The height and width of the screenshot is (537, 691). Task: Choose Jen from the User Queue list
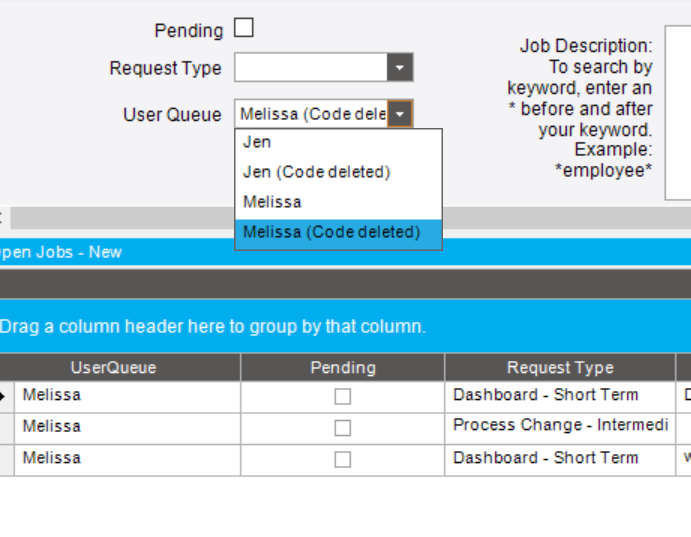(x=338, y=142)
